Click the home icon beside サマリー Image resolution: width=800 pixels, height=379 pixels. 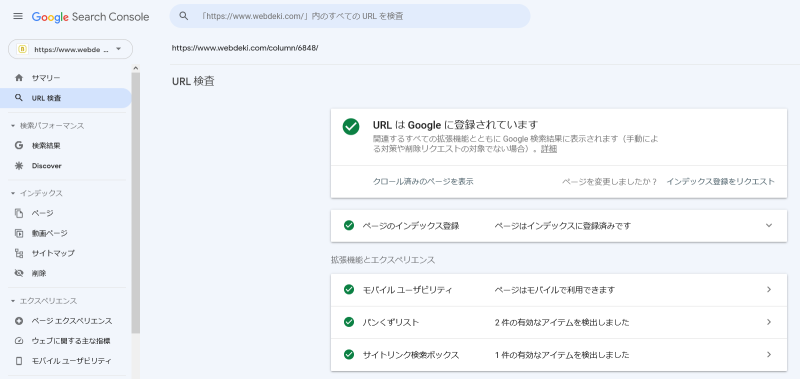click(19, 78)
